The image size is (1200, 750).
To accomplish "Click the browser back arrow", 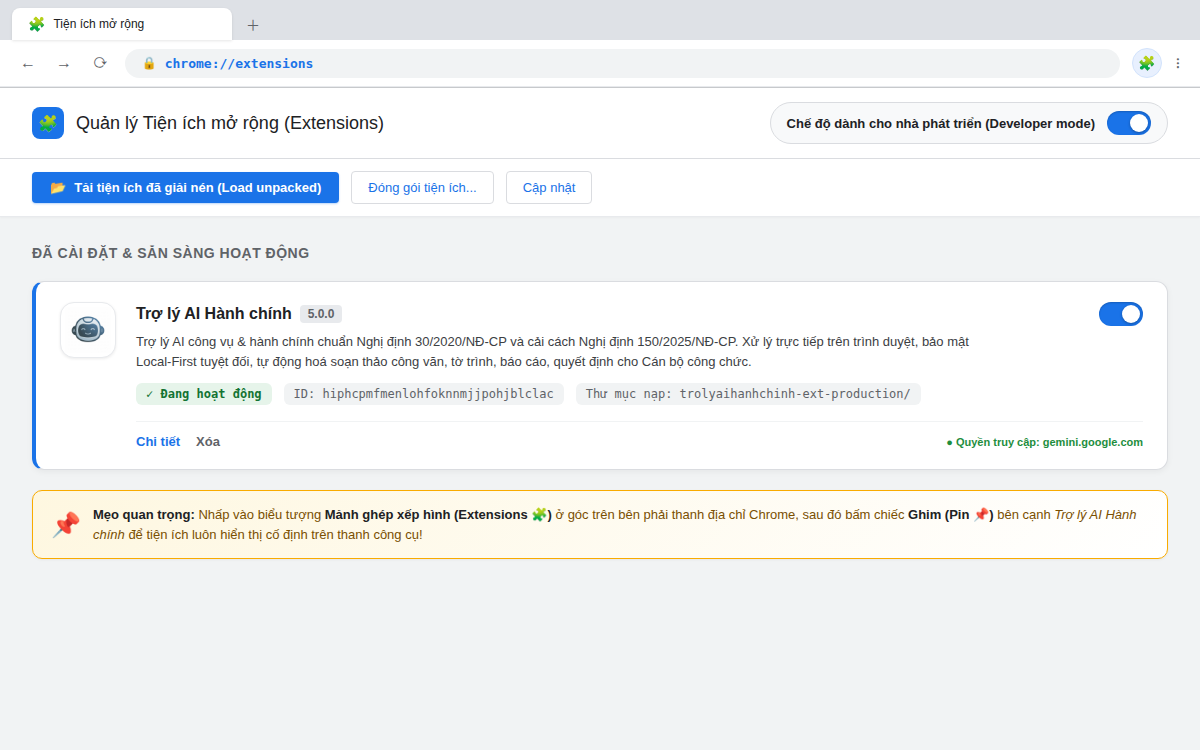I will click(28, 64).
